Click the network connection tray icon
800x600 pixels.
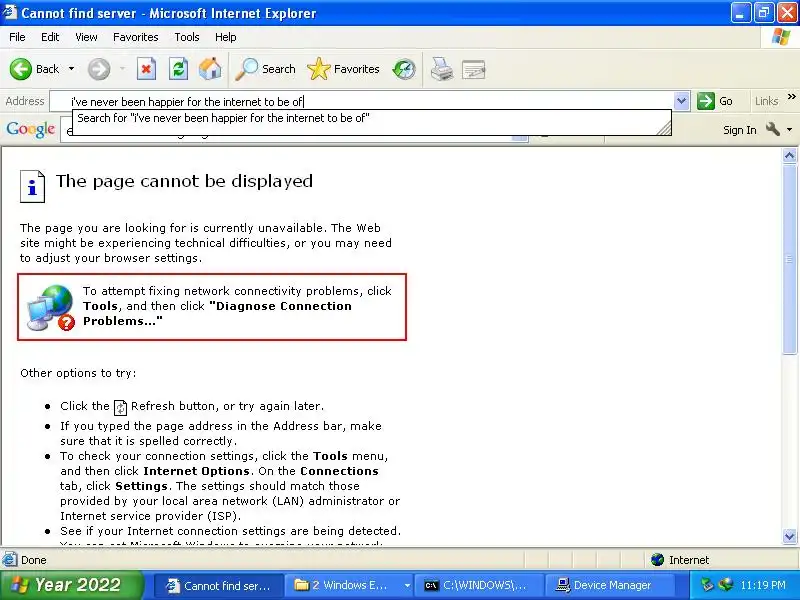pos(725,585)
